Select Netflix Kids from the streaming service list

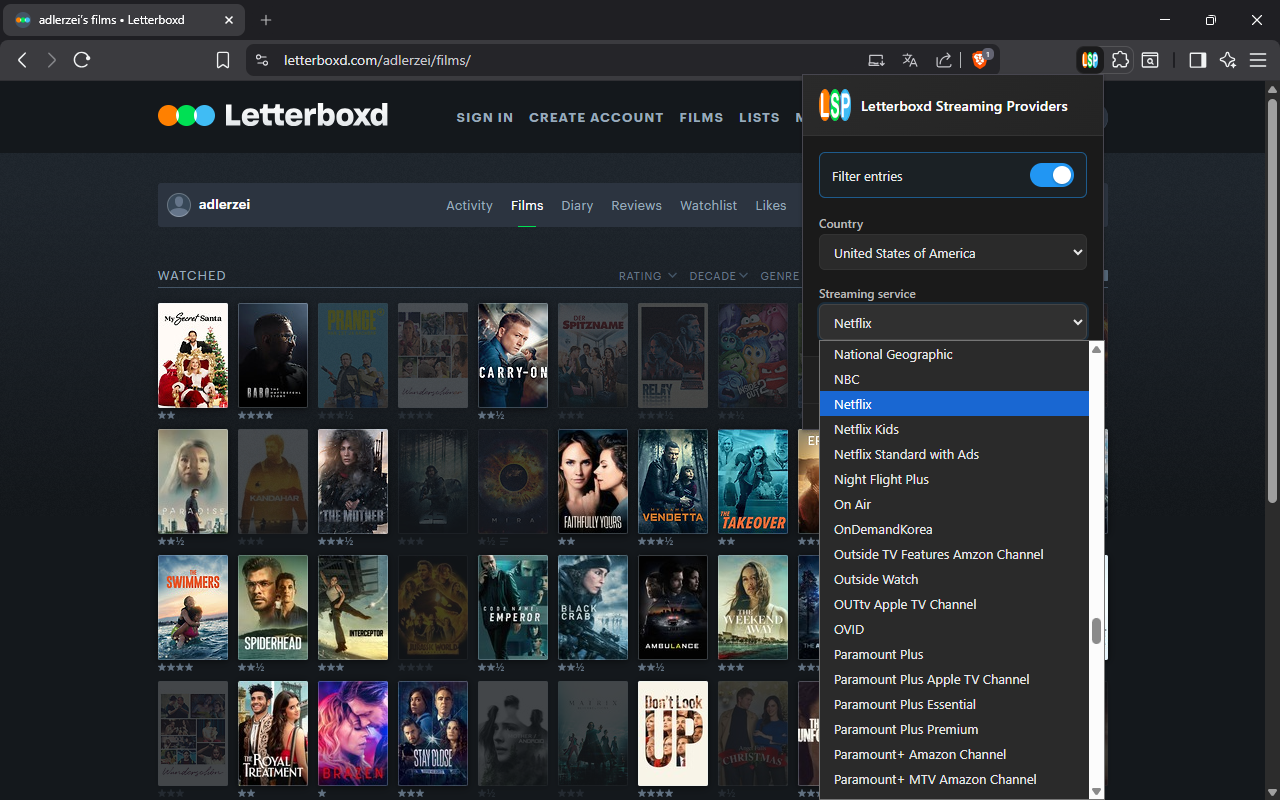pos(866,429)
